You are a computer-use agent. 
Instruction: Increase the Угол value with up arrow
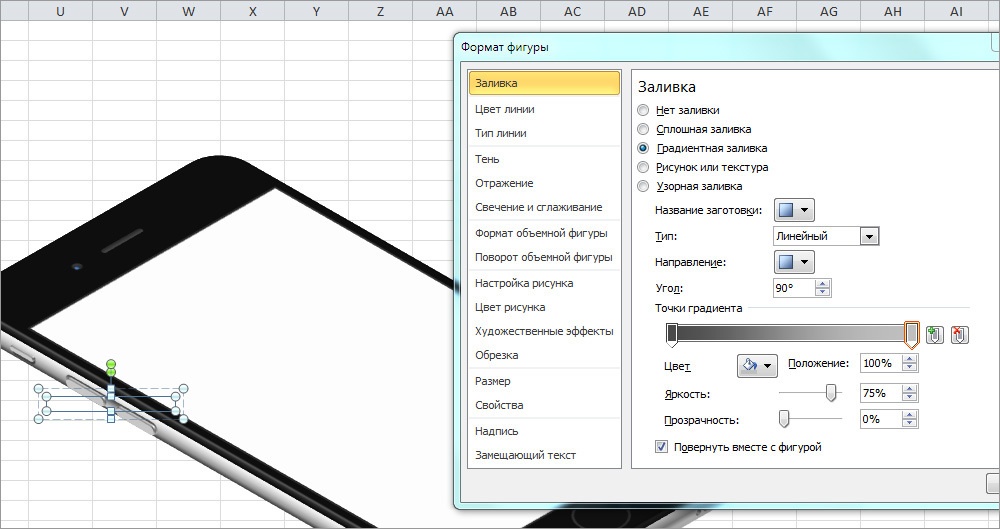pos(823,283)
